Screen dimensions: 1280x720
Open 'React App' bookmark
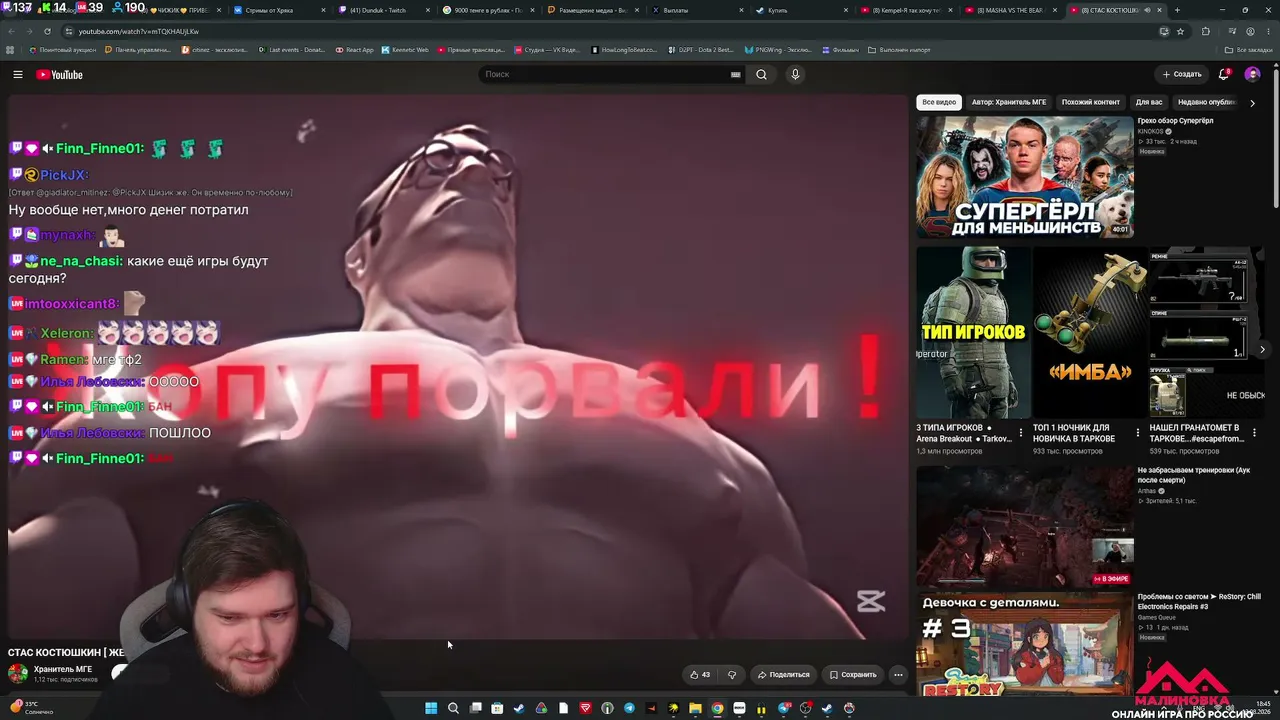click(354, 49)
